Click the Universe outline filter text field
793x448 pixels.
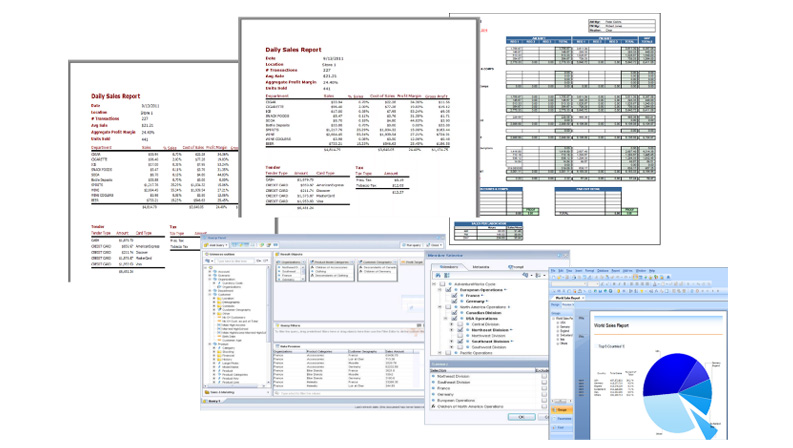235,261
